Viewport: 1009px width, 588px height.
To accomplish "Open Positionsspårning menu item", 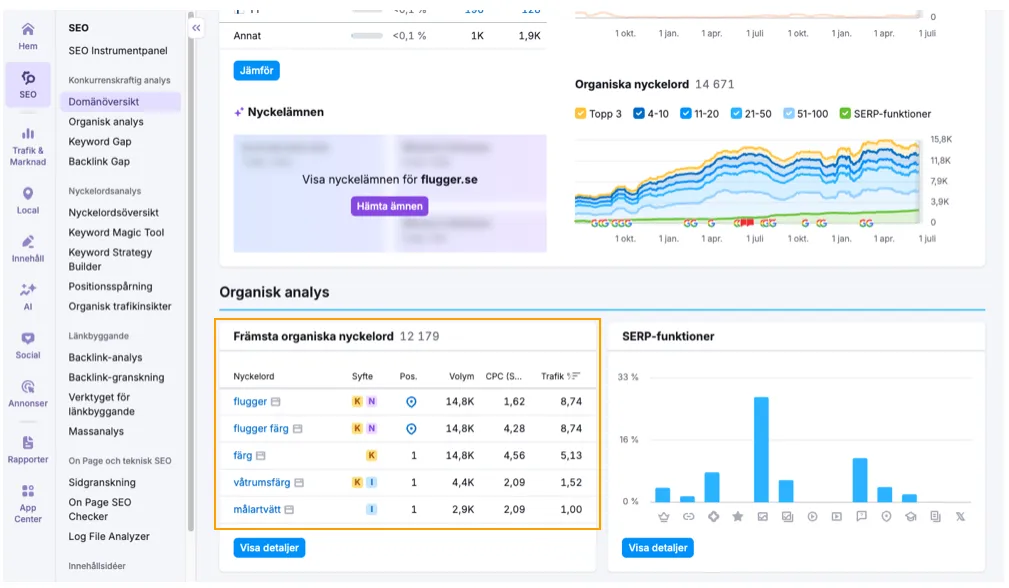I will coord(111,286).
